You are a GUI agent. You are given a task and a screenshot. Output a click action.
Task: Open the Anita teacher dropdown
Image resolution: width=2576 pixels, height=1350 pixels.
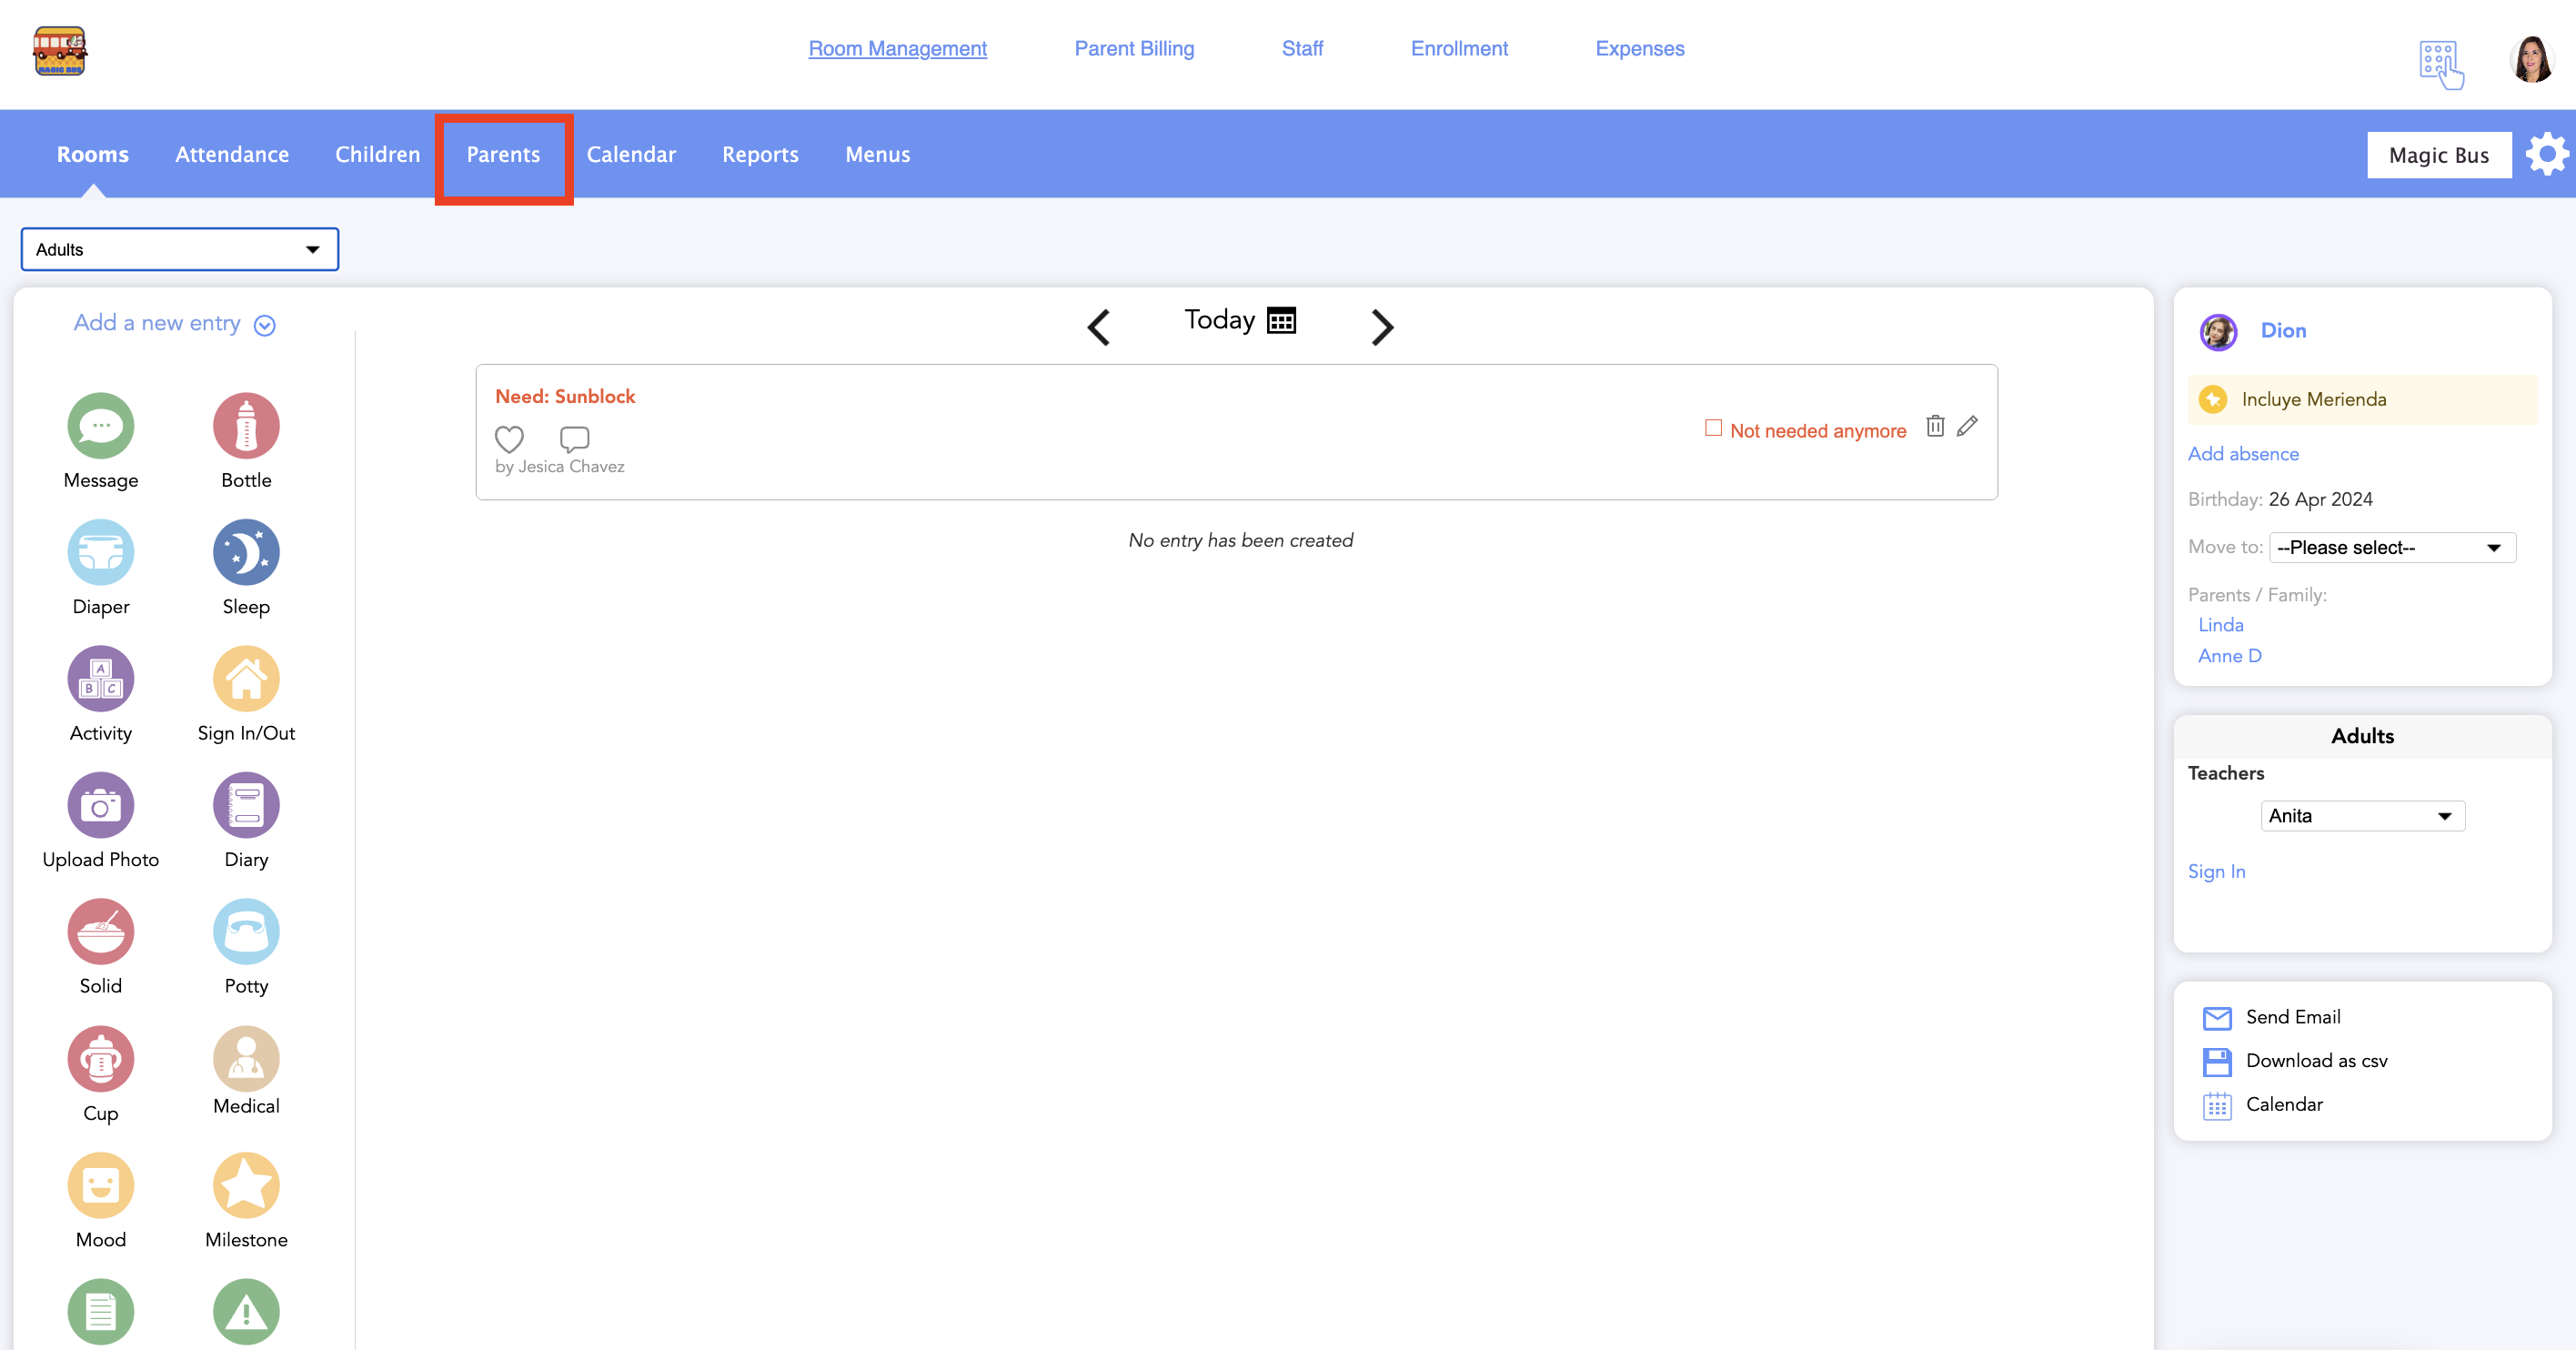(x=2362, y=816)
